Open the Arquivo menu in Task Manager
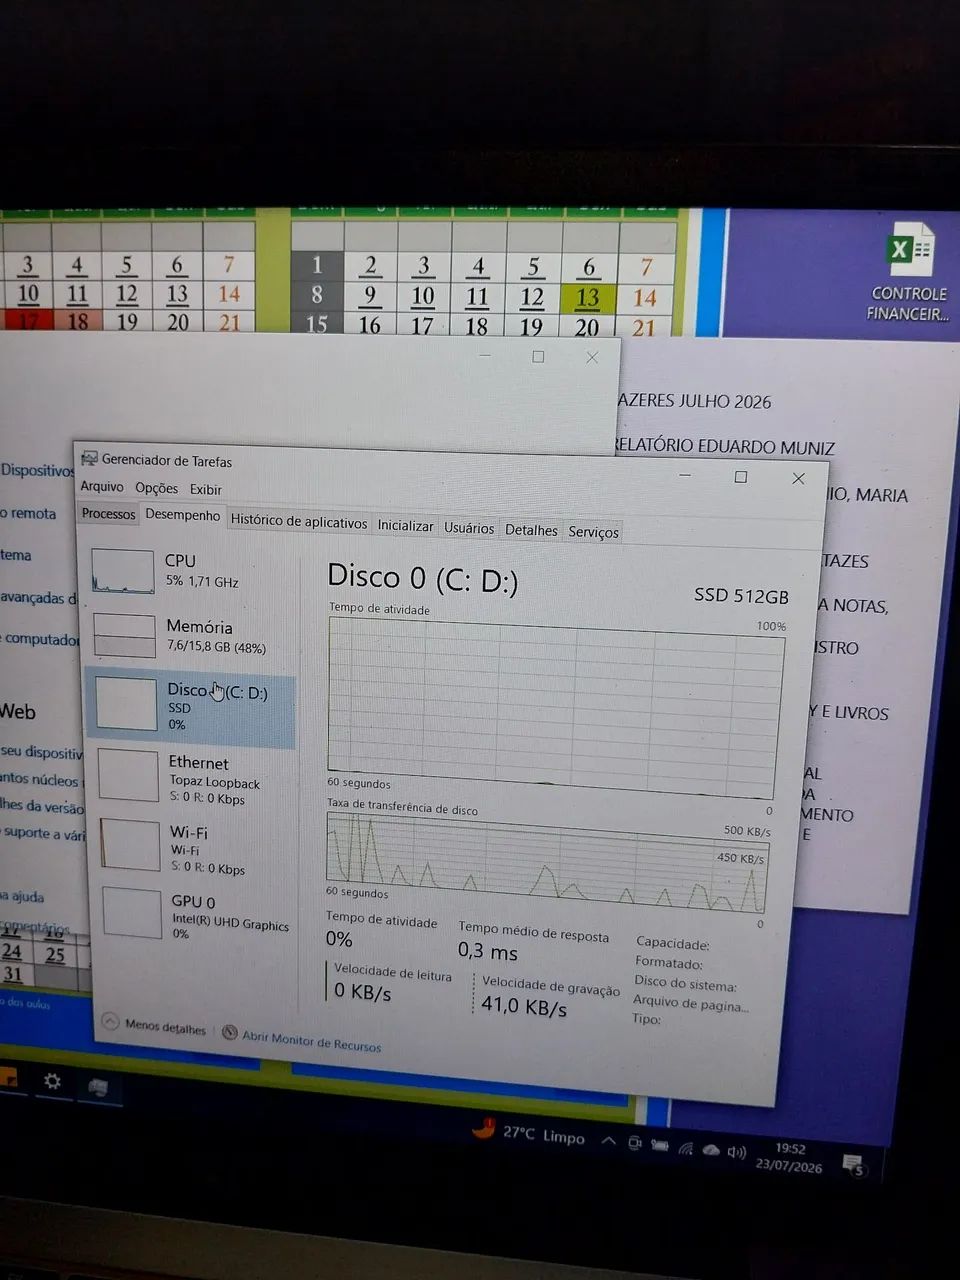The image size is (960, 1280). (x=102, y=487)
